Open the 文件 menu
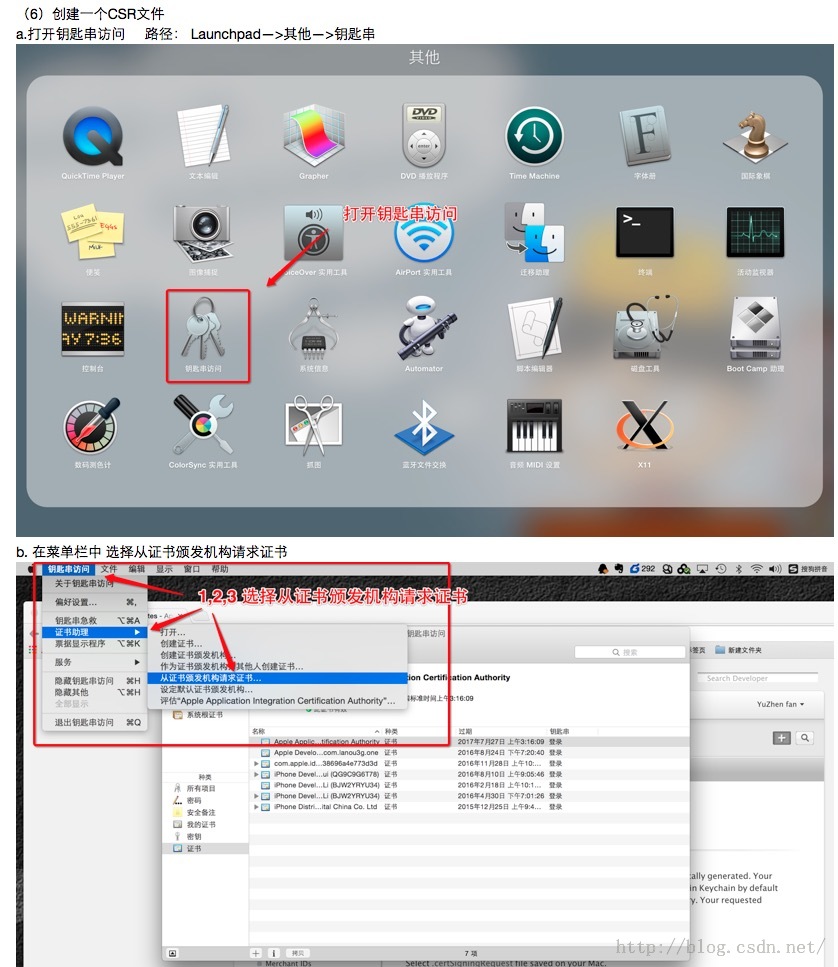 (109, 569)
